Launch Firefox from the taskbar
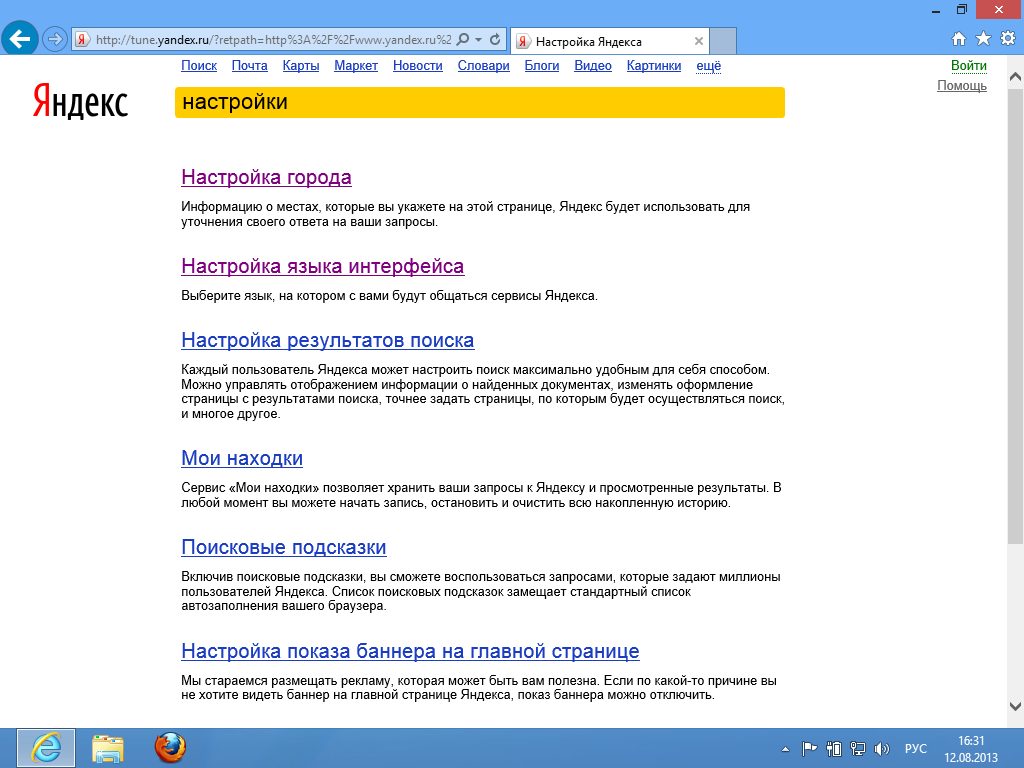The width and height of the screenshot is (1024, 768). [x=170, y=748]
